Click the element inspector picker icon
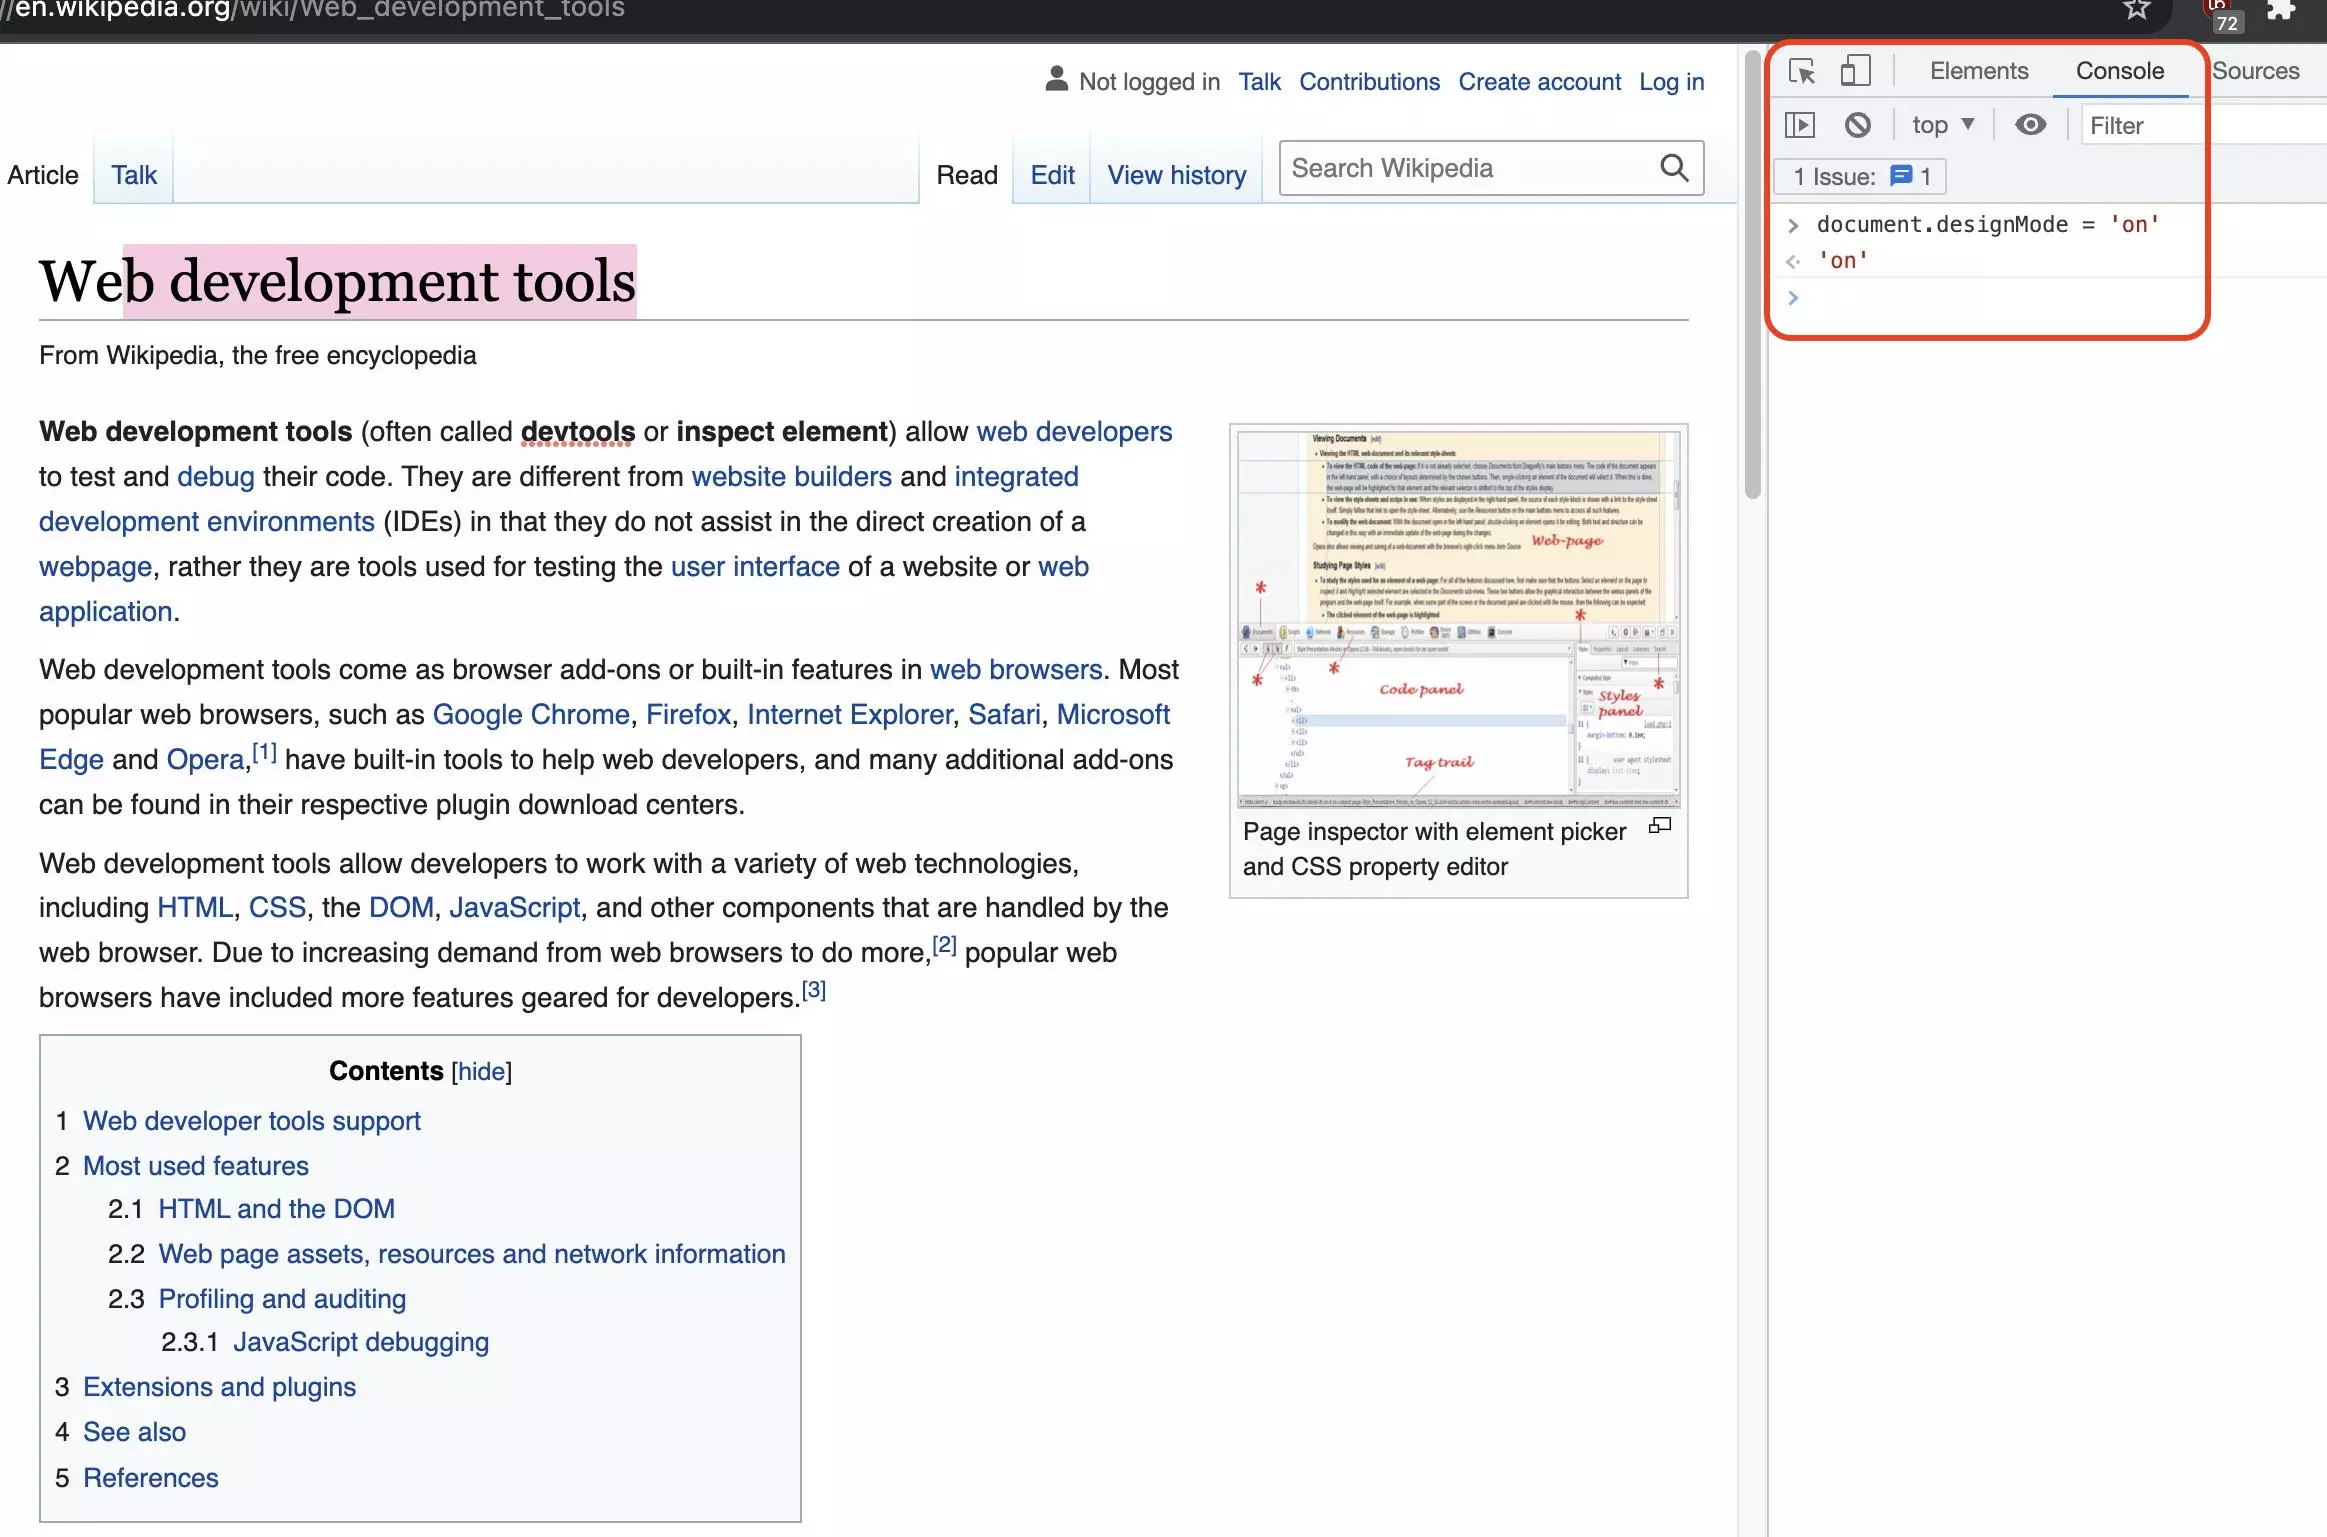This screenshot has width=2327, height=1537. click(x=1801, y=70)
